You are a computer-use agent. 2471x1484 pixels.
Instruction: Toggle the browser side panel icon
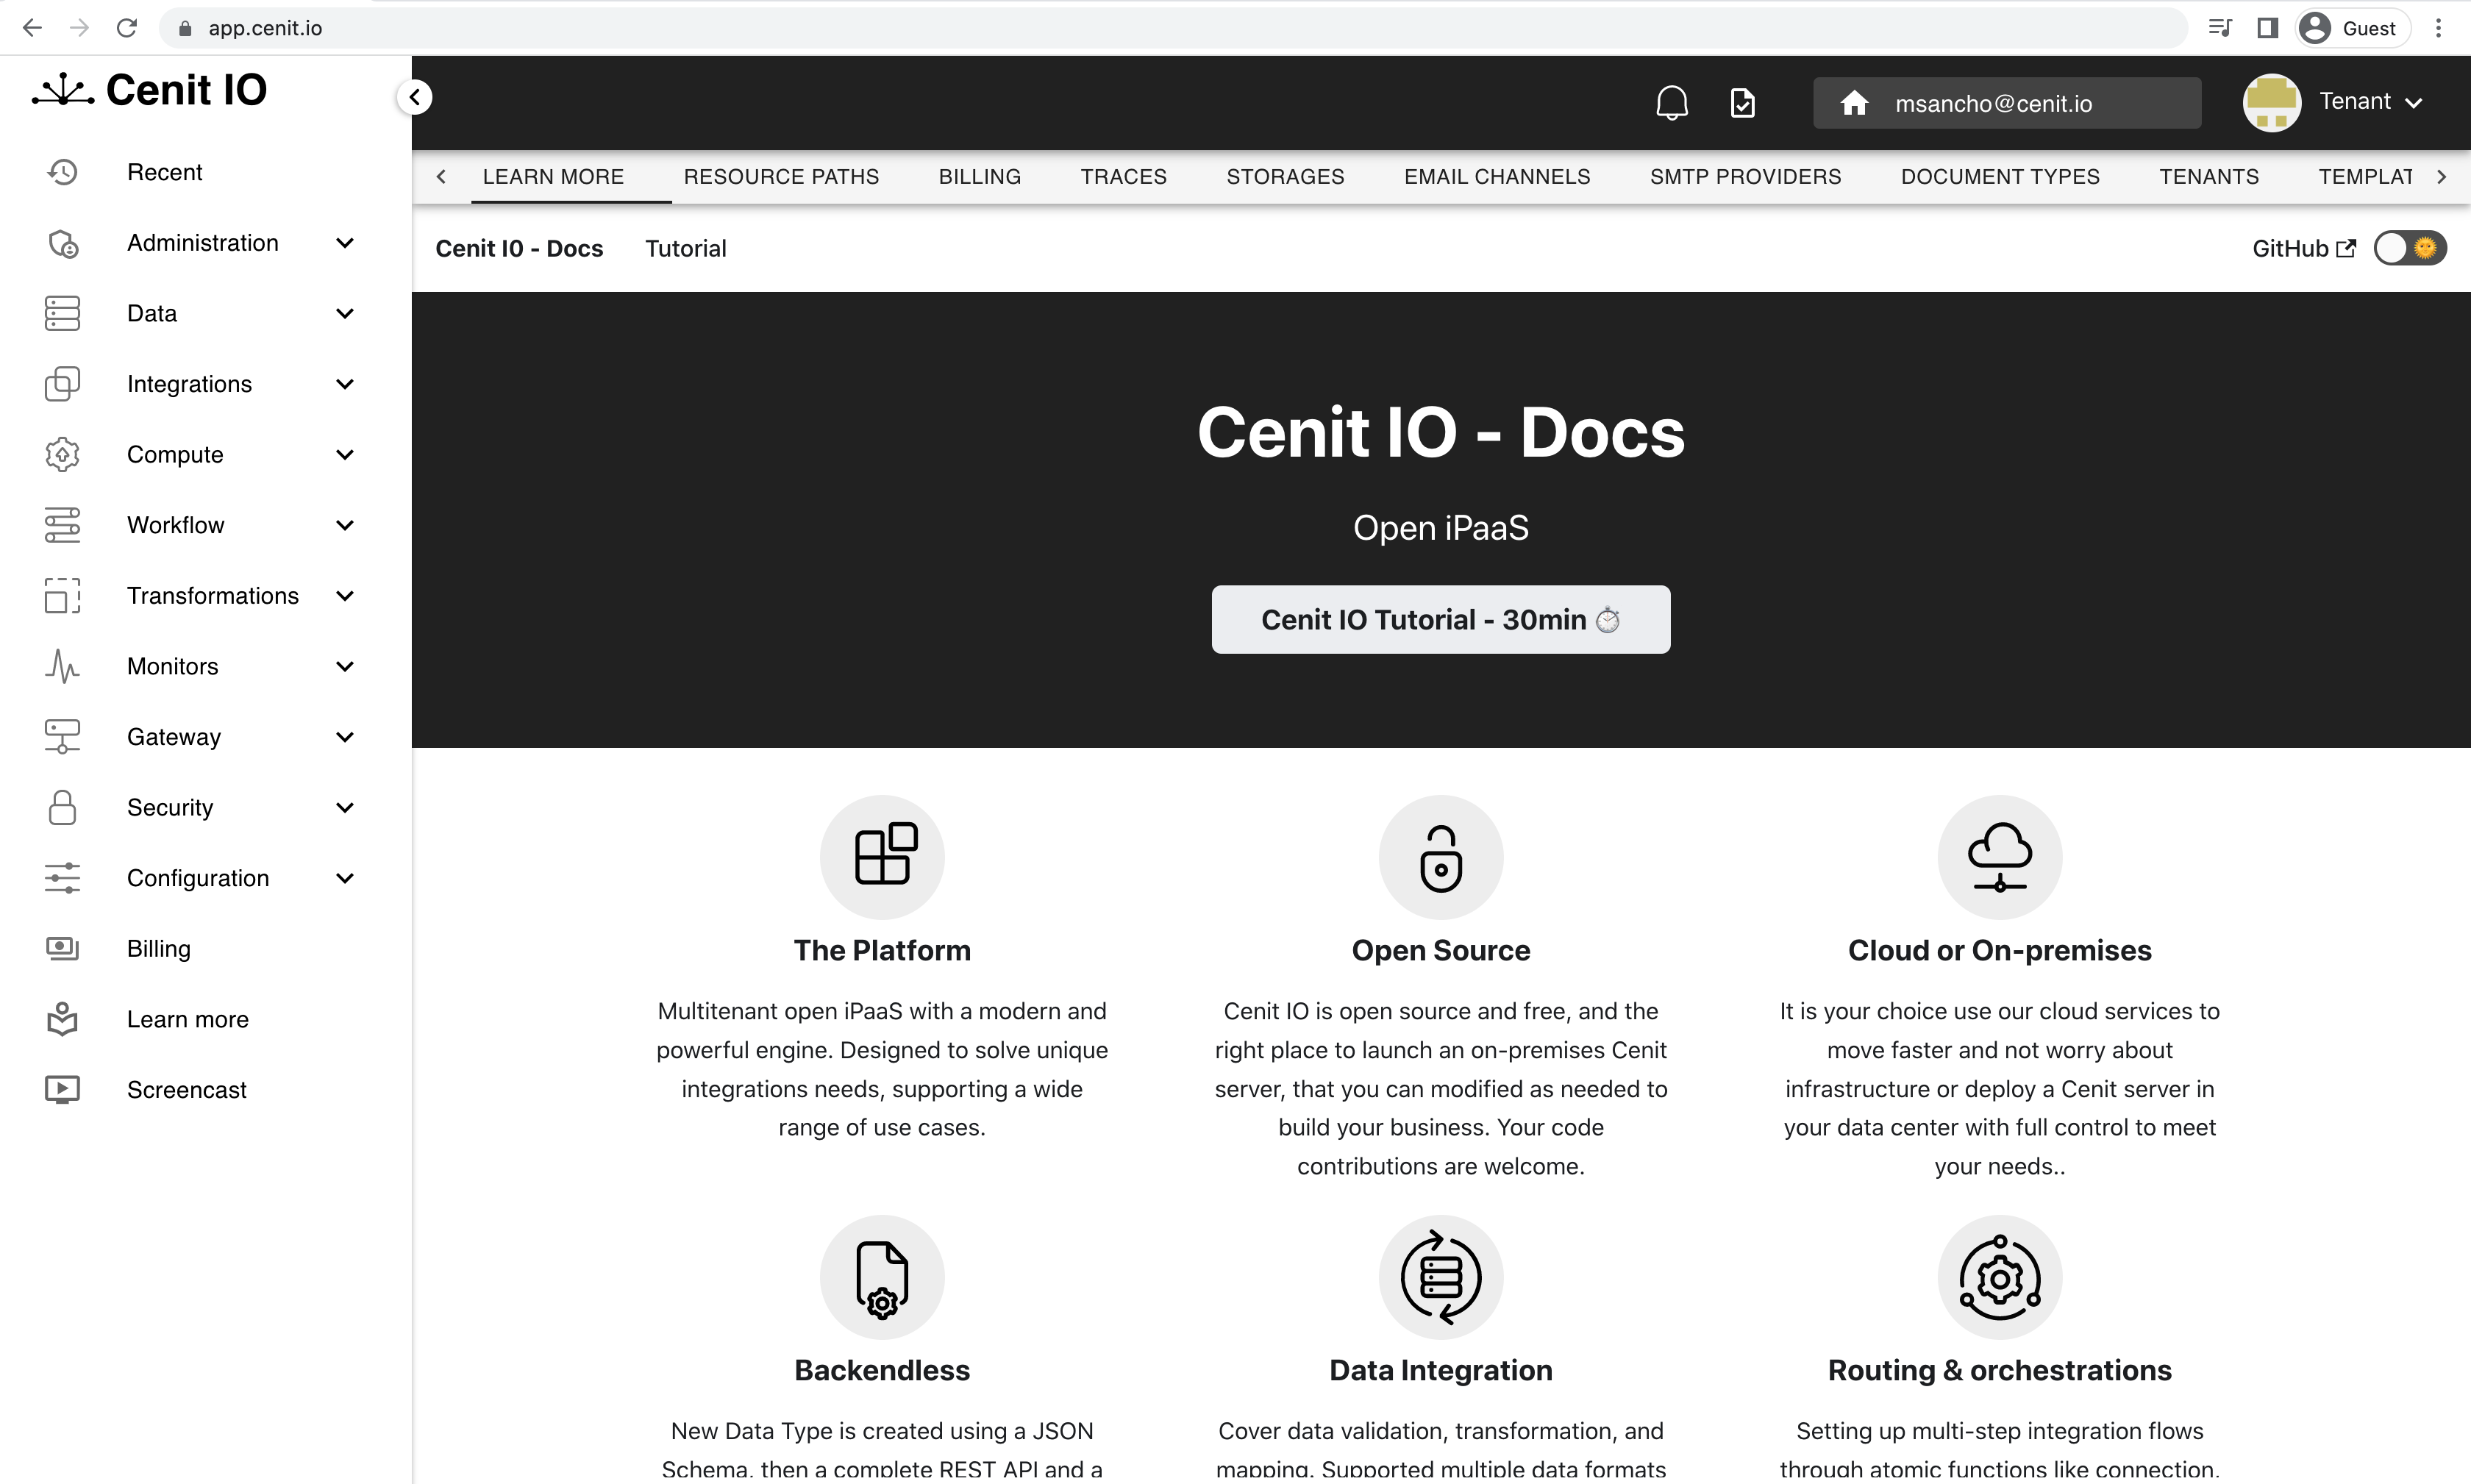(x=2267, y=28)
